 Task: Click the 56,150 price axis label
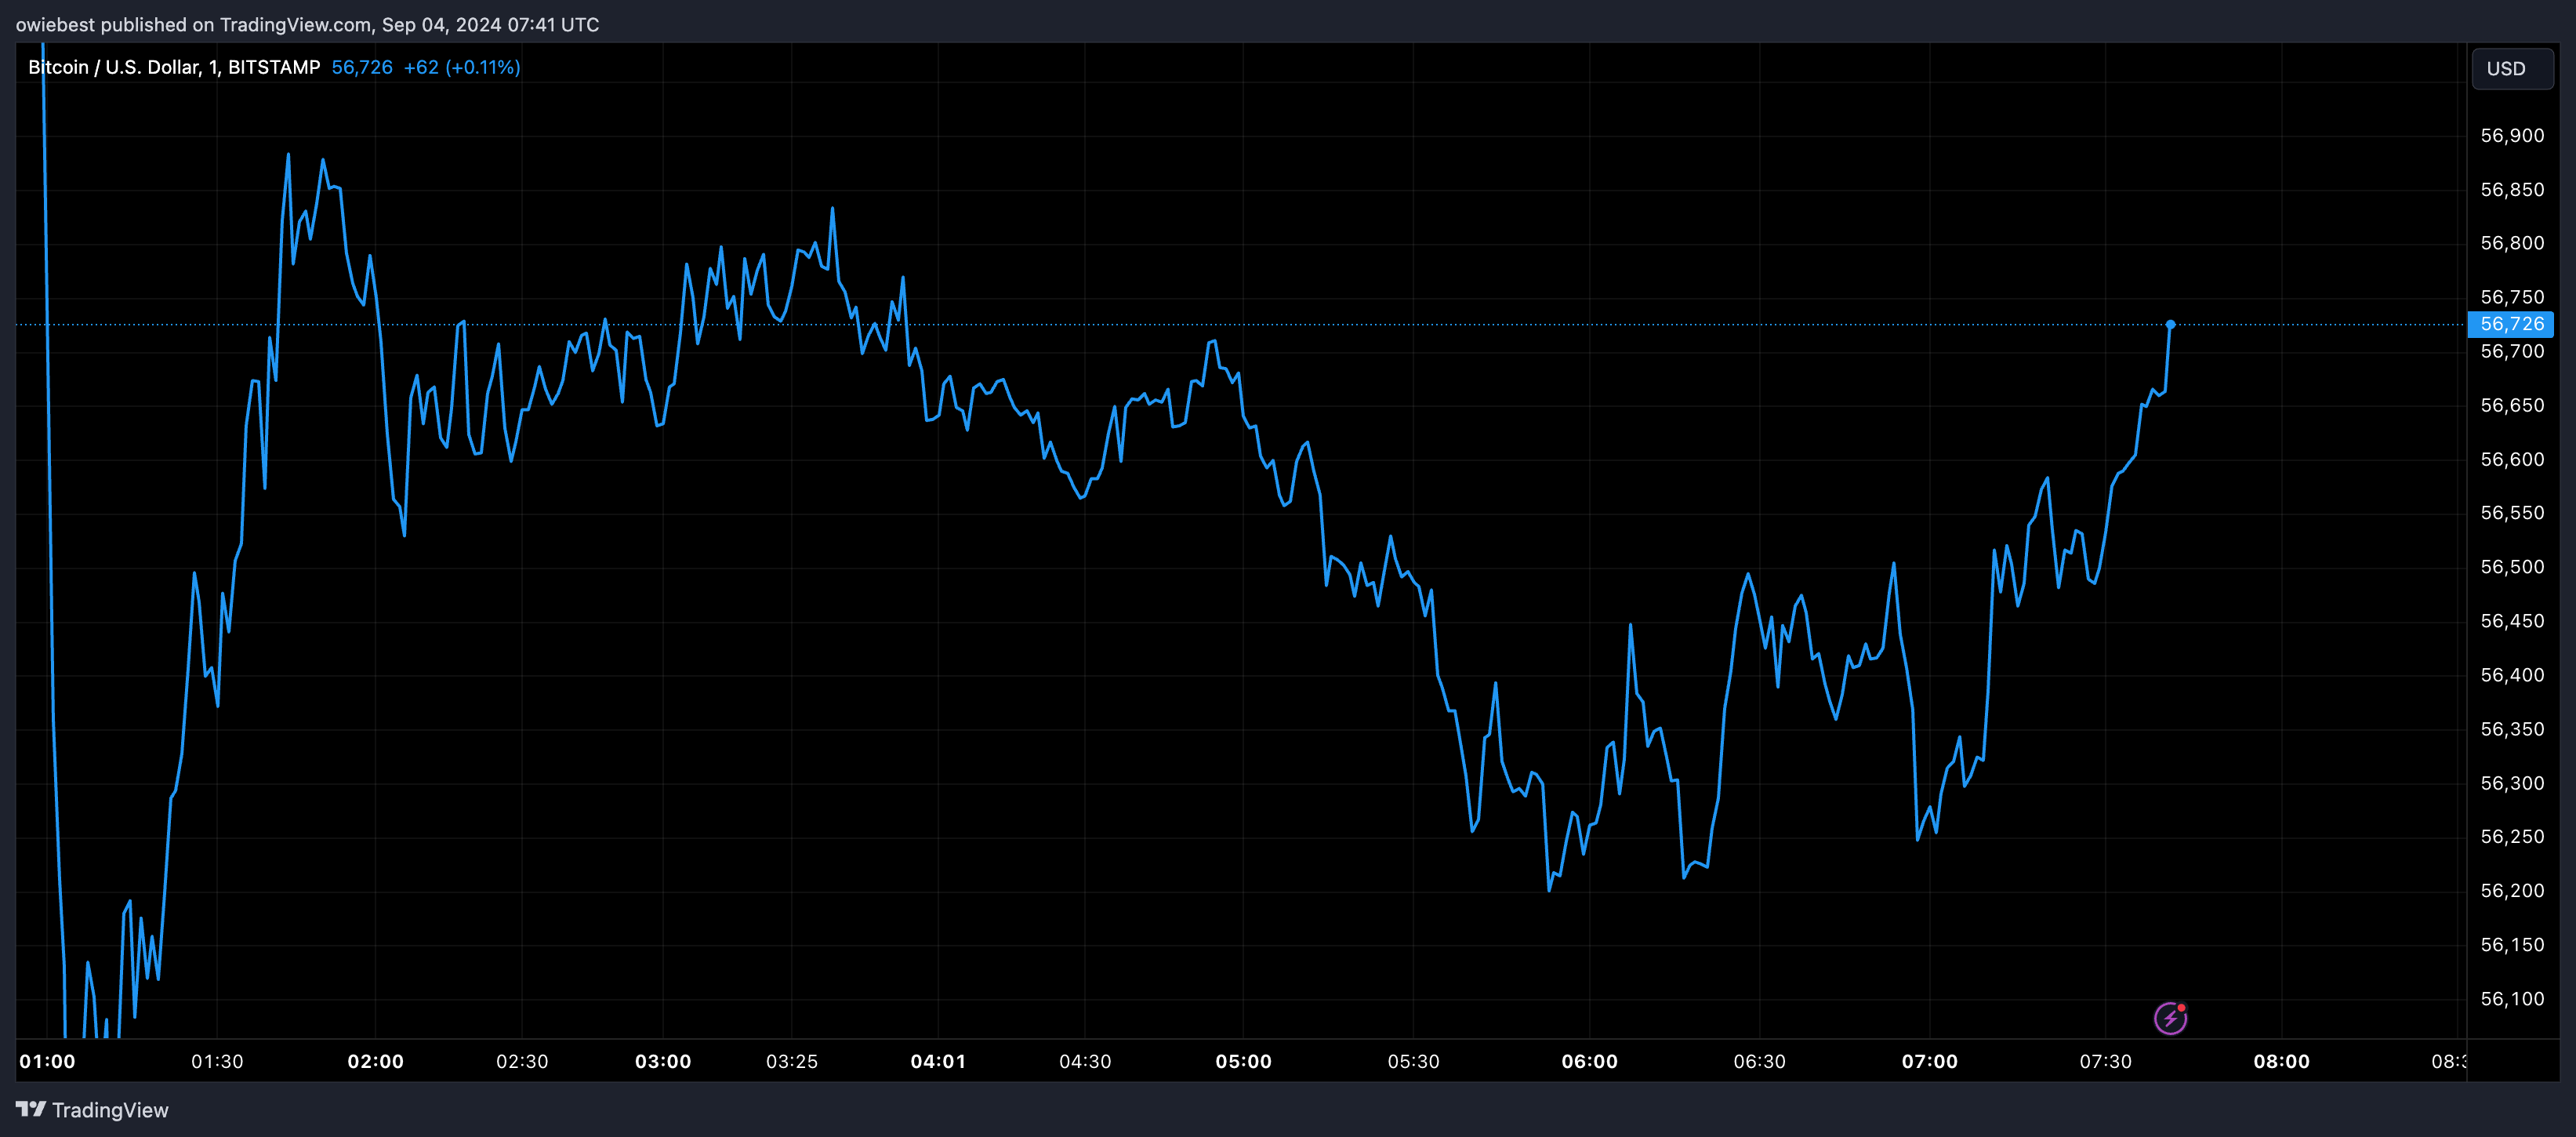click(2512, 945)
